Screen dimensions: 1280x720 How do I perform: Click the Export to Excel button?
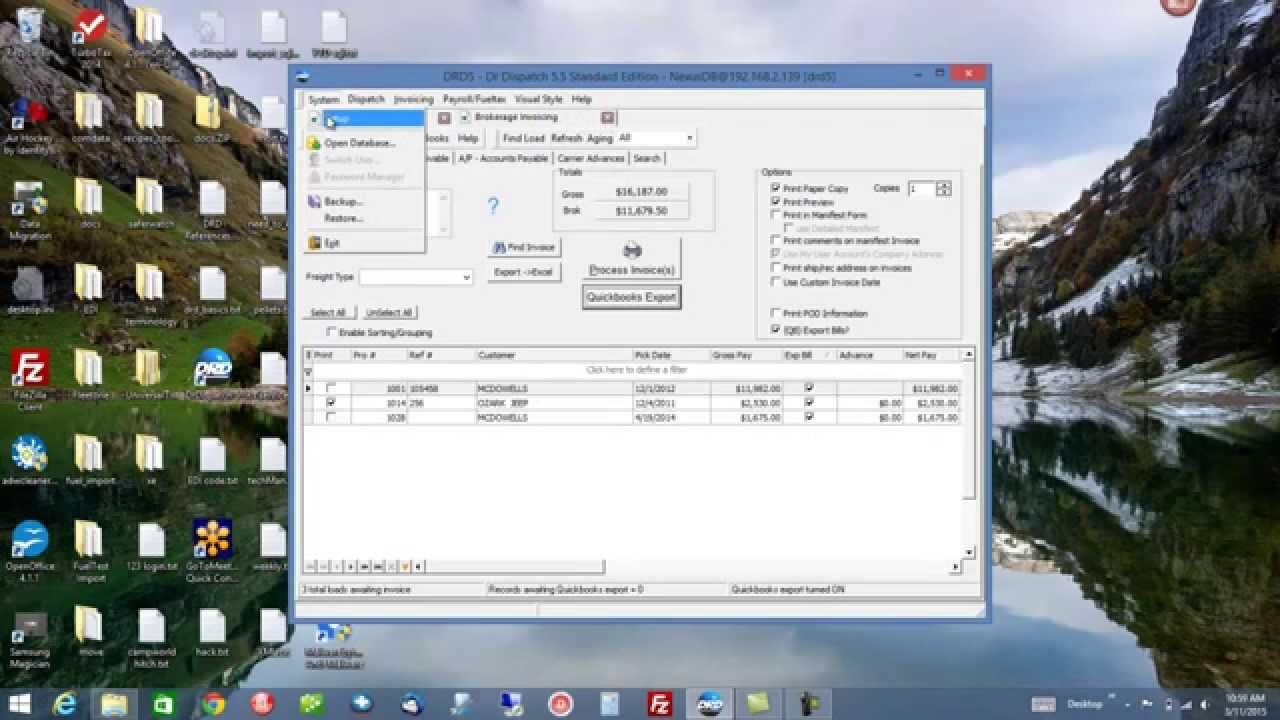pos(524,272)
